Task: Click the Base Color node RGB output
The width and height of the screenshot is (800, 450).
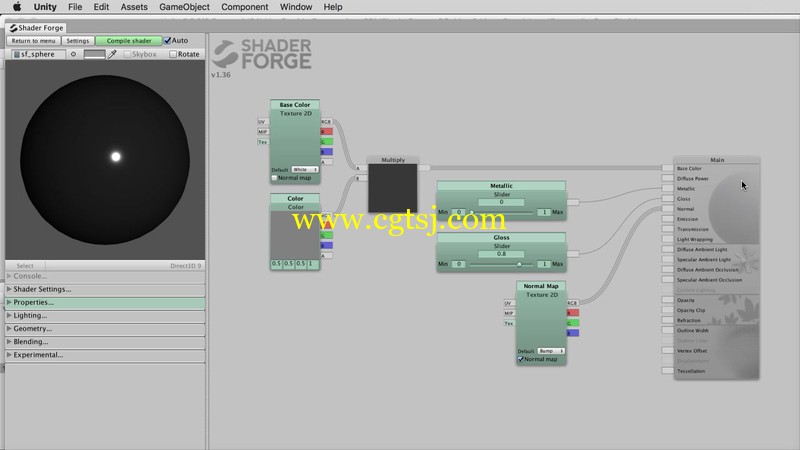Action: pyautogui.click(x=327, y=121)
